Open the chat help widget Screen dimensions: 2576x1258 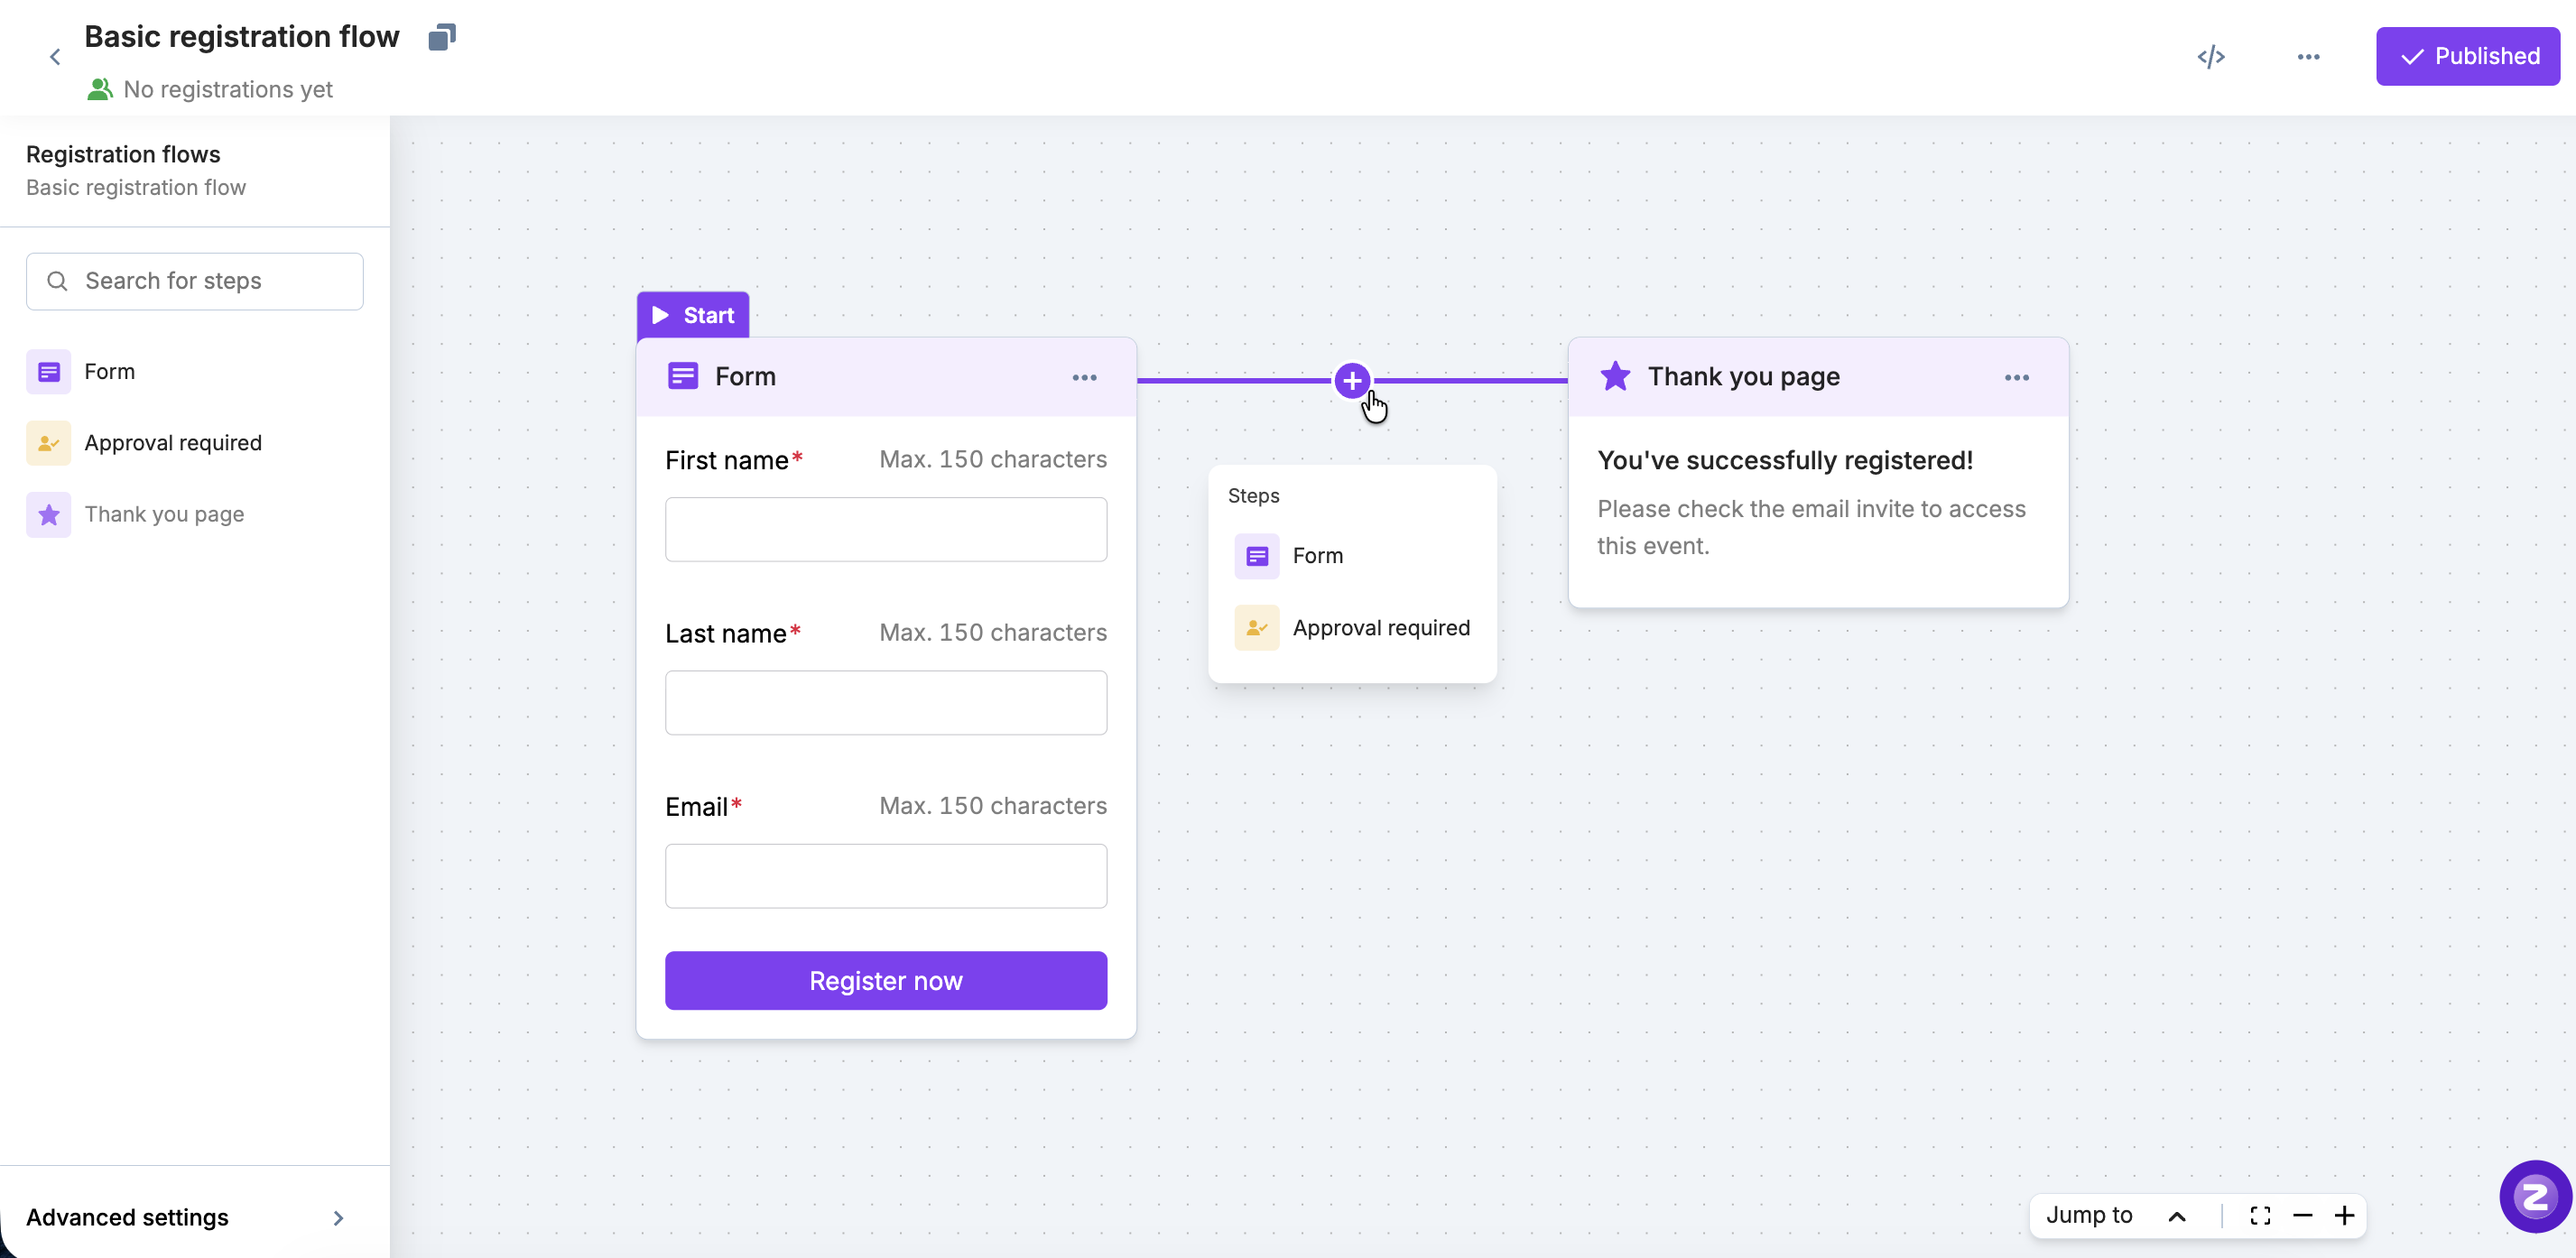pyautogui.click(x=2535, y=1196)
